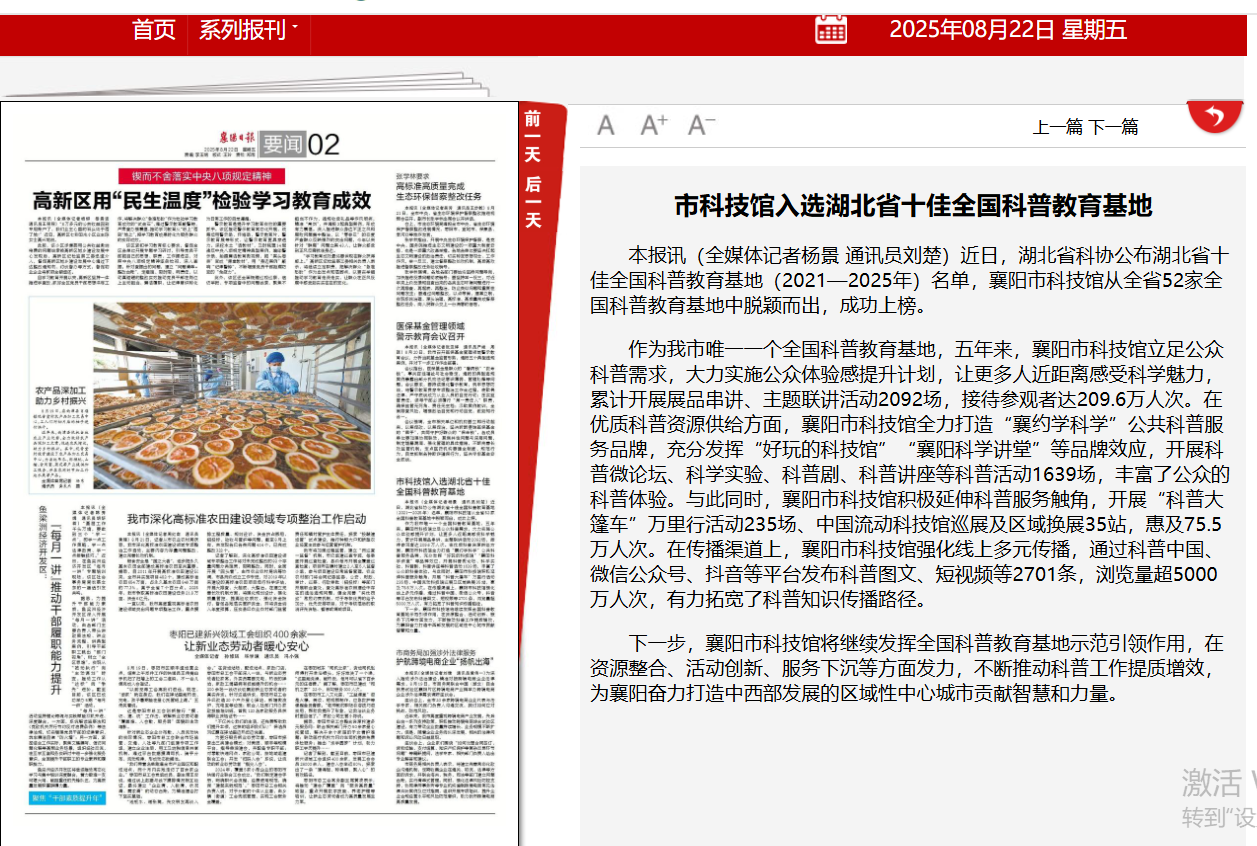Select the 系列报刊 menu item

tap(243, 30)
